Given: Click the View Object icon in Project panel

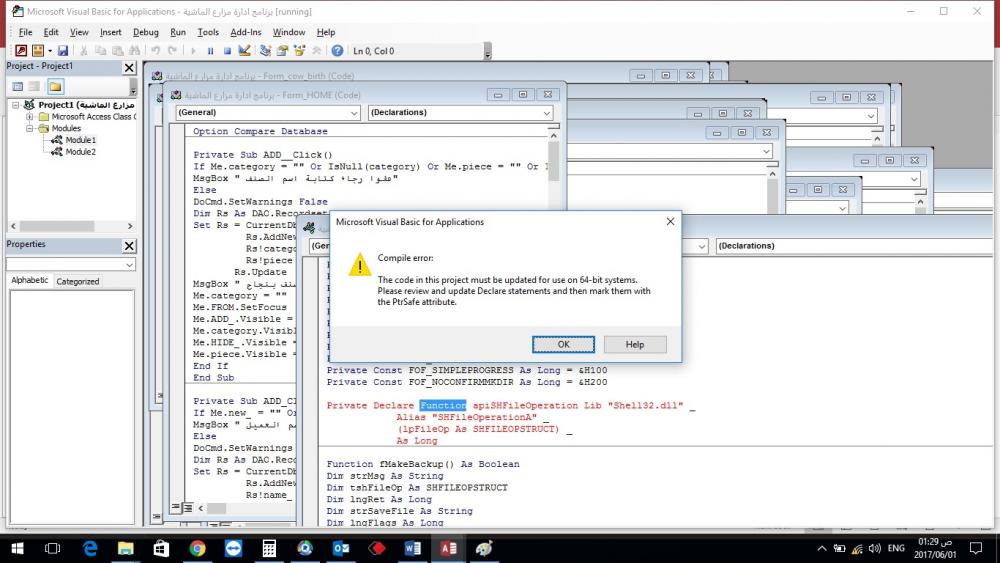Looking at the screenshot, I should (34, 86).
